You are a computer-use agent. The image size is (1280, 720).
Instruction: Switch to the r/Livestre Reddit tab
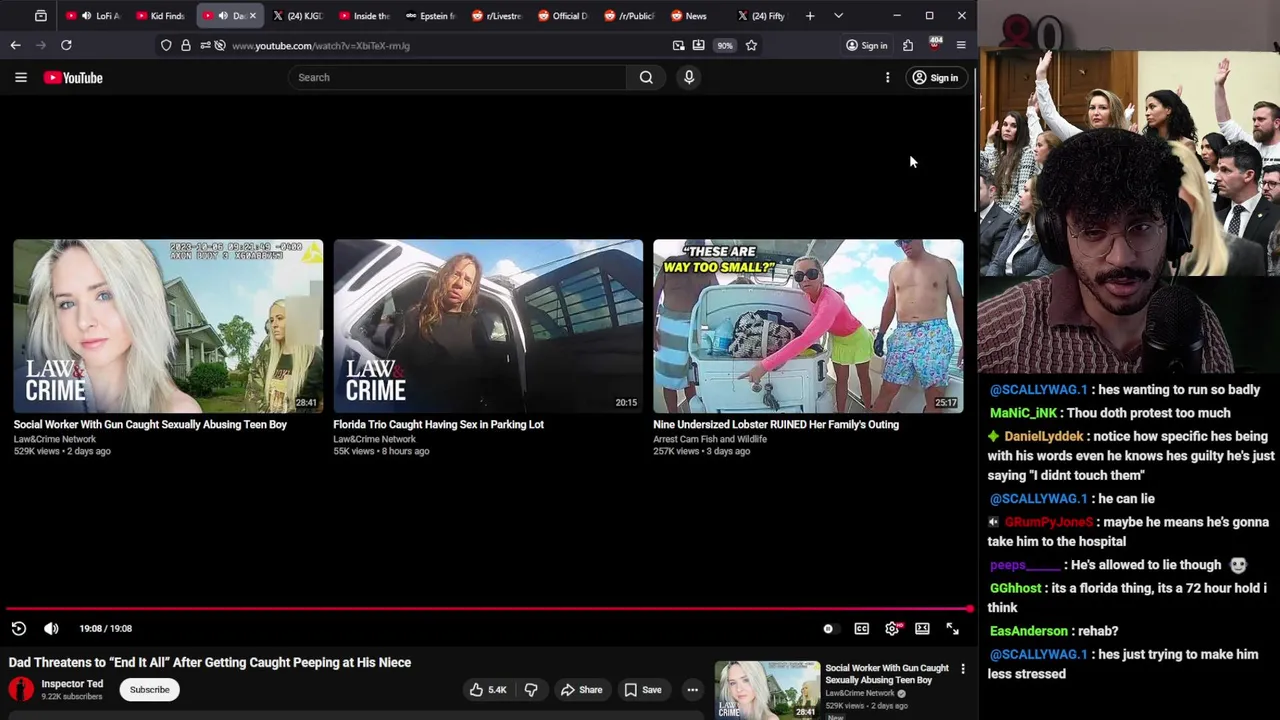click(497, 16)
